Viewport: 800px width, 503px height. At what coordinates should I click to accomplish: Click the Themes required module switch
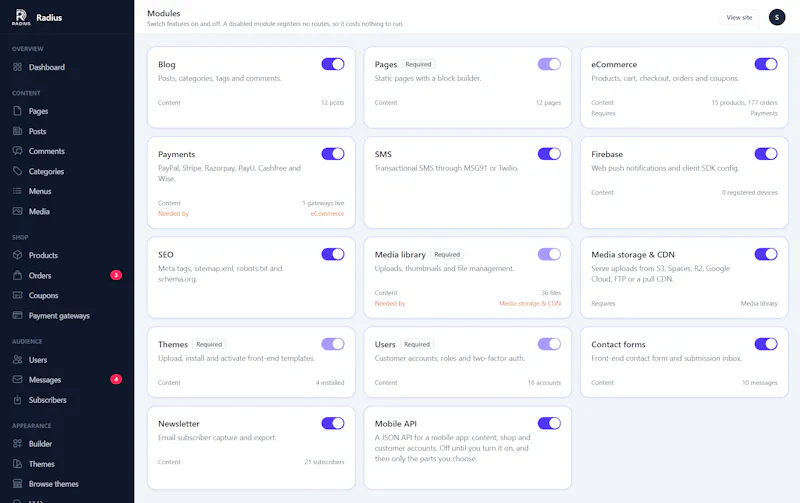coord(333,344)
